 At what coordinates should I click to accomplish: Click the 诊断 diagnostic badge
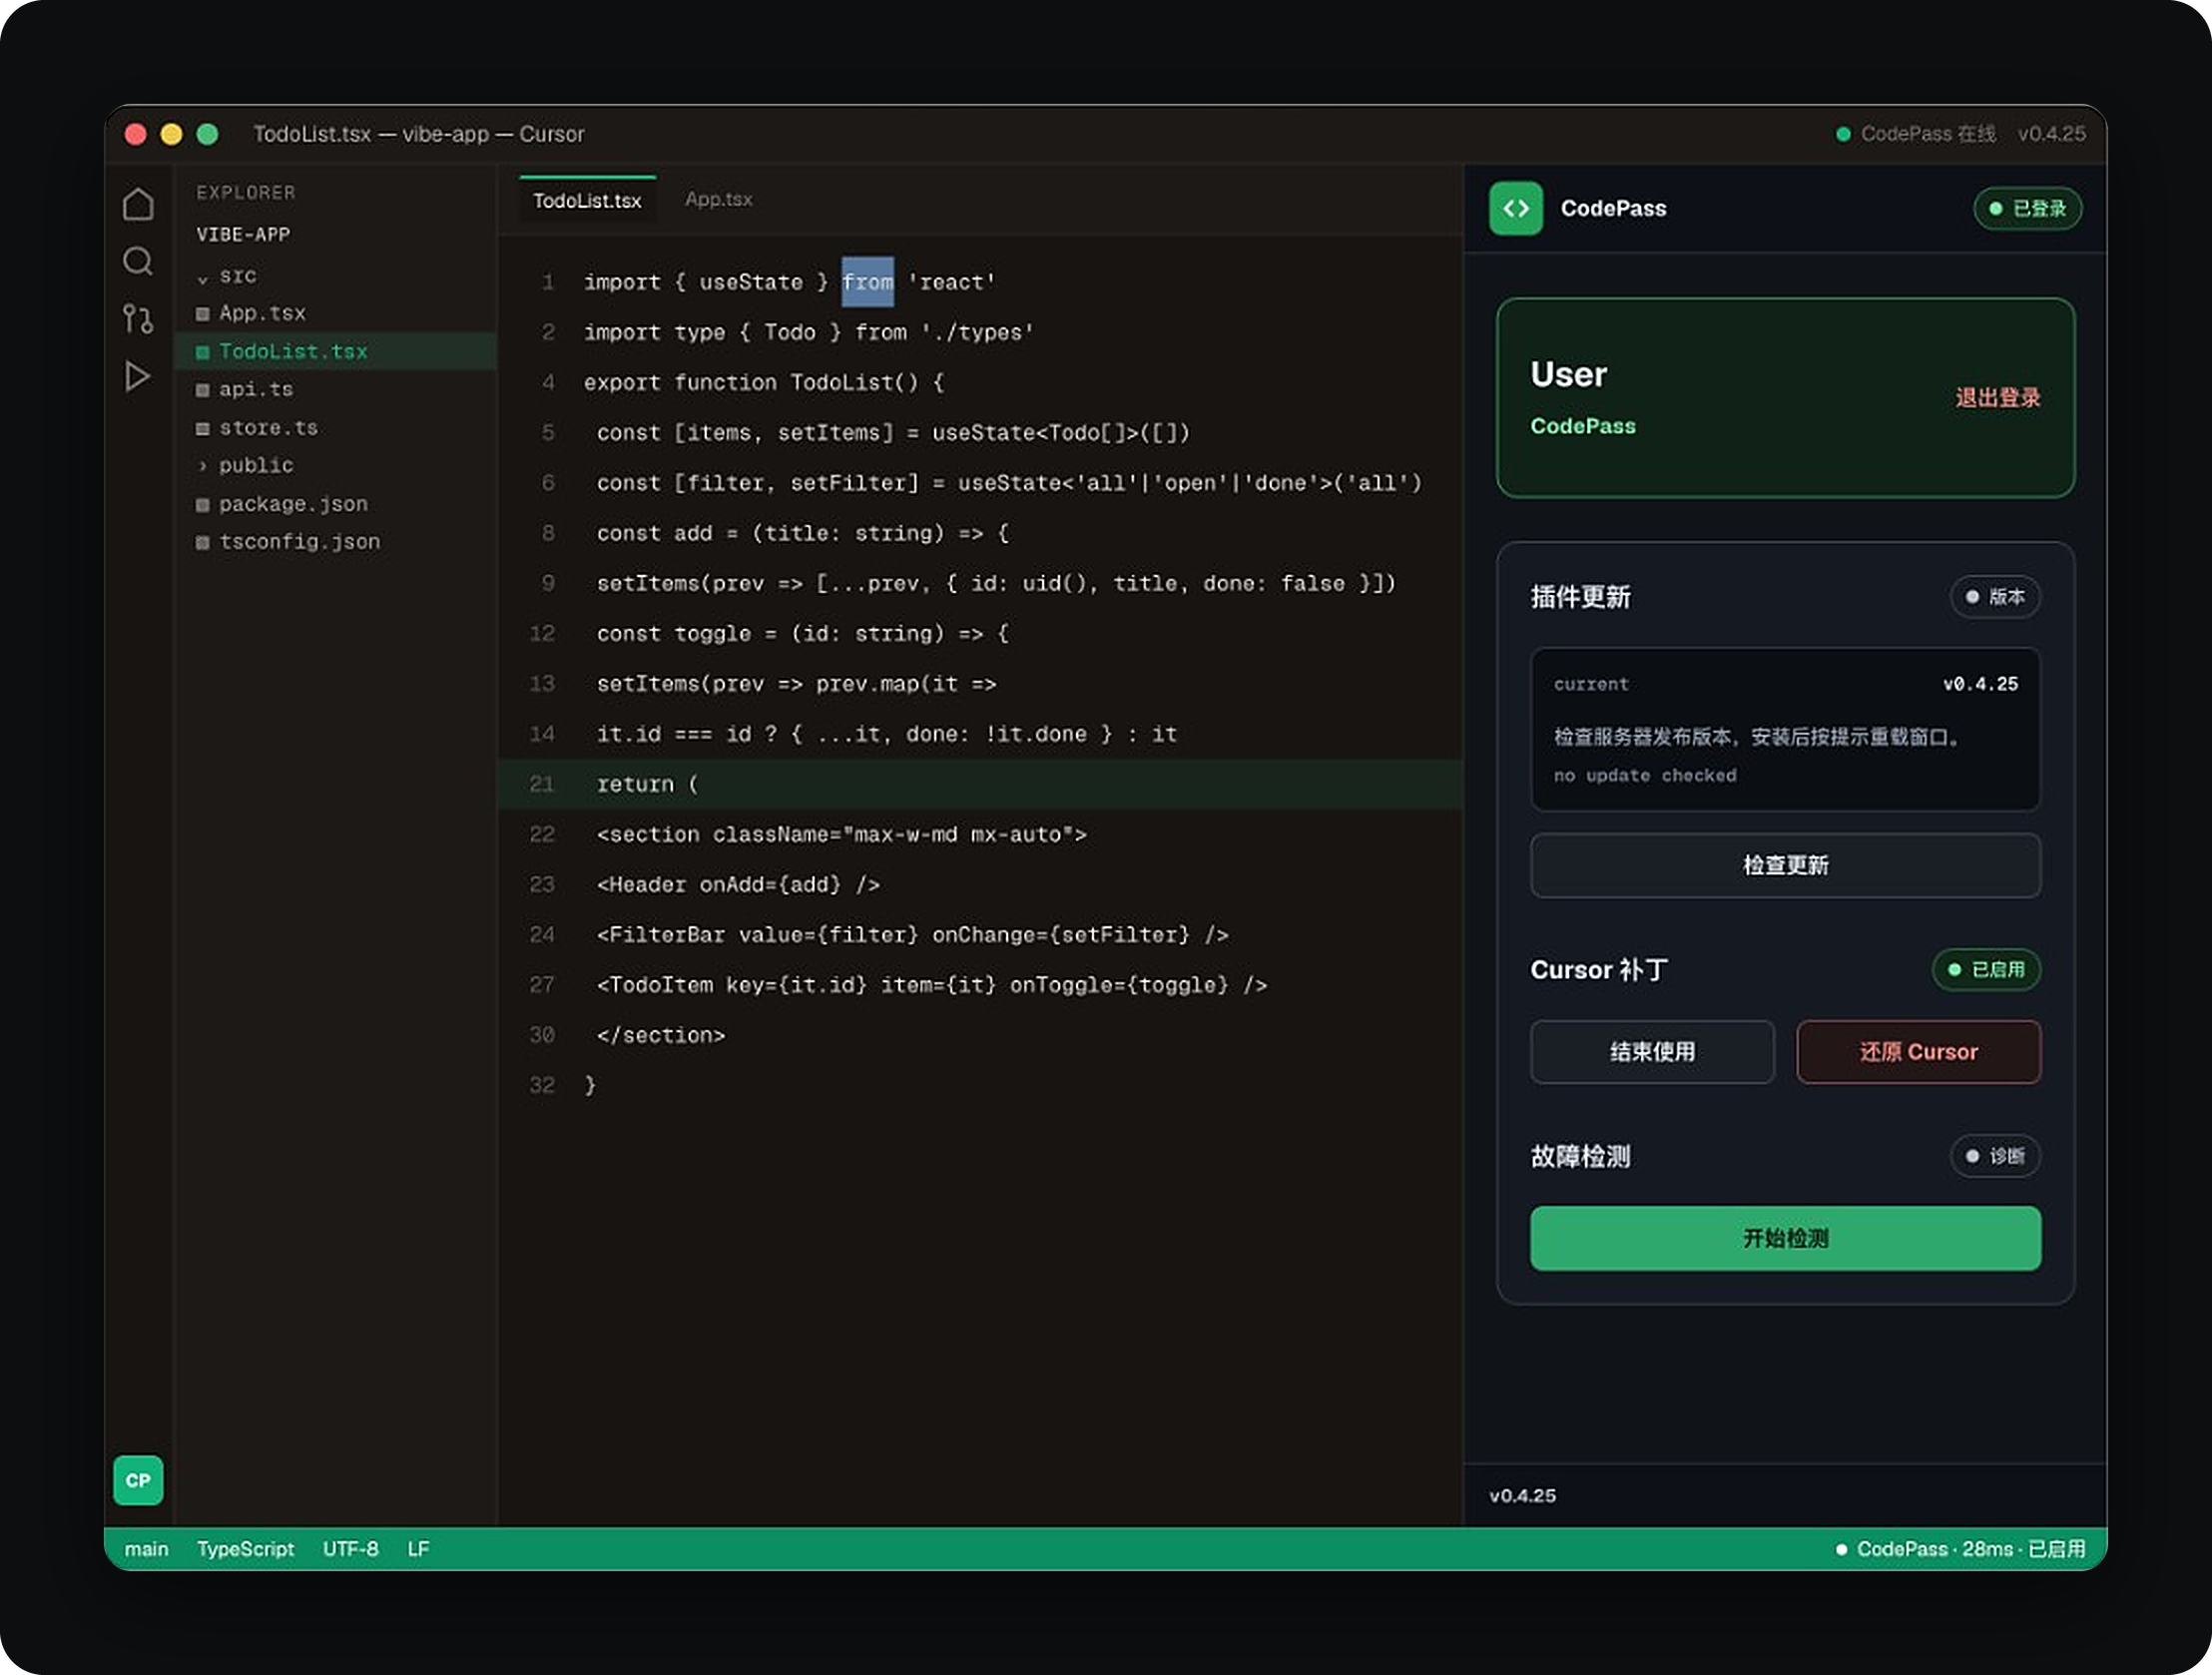pyautogui.click(x=1995, y=1156)
